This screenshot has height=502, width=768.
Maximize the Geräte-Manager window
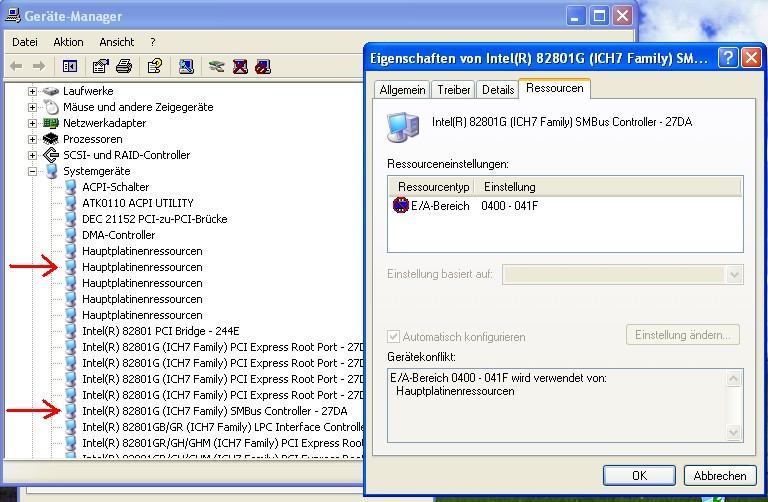point(599,16)
